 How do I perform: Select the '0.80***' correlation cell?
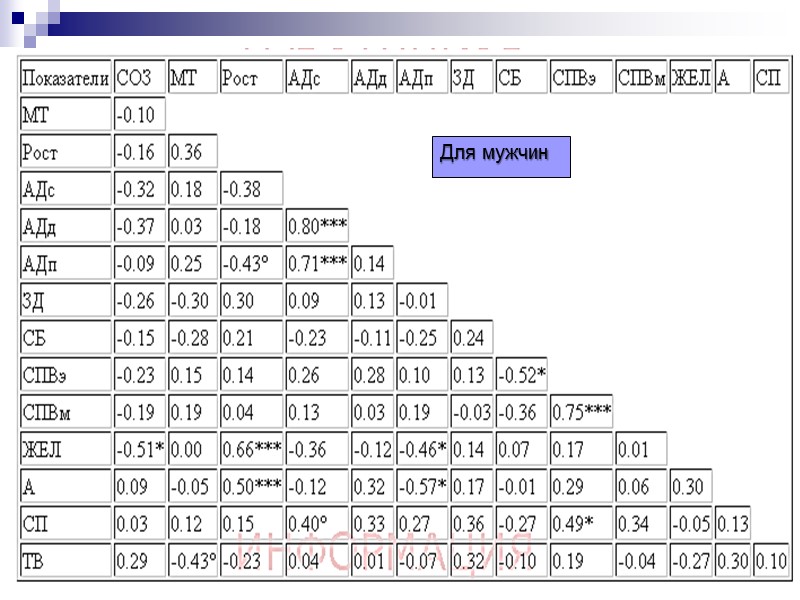point(317,226)
